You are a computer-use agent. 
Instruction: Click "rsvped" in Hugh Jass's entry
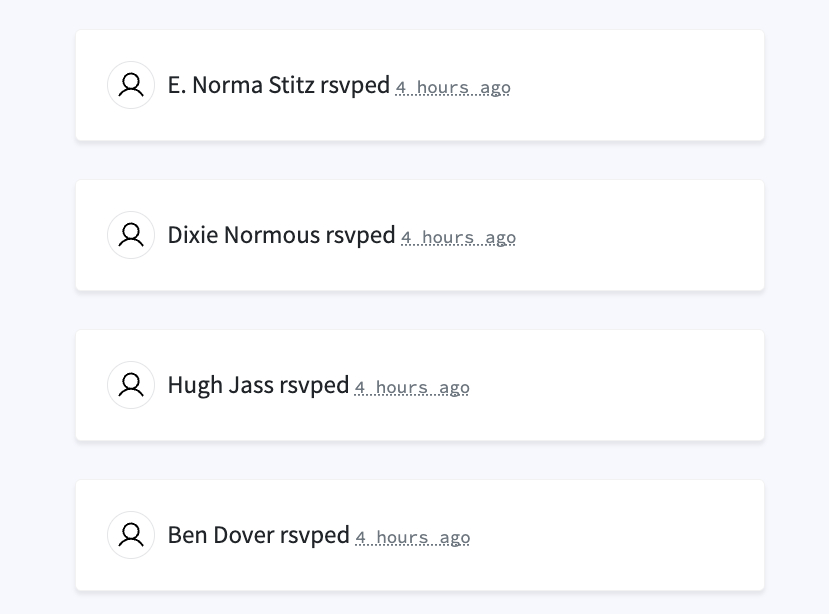coord(314,386)
